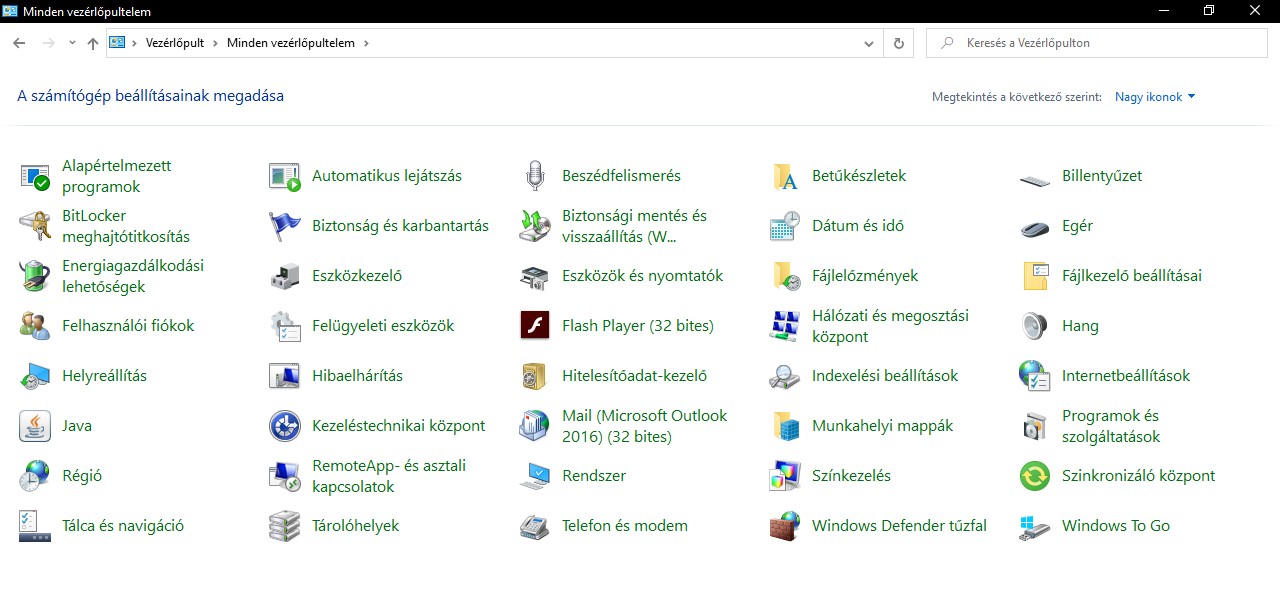This screenshot has width=1280, height=590.
Task: Open the Flash Player (32 bites) icon
Action: (535, 326)
